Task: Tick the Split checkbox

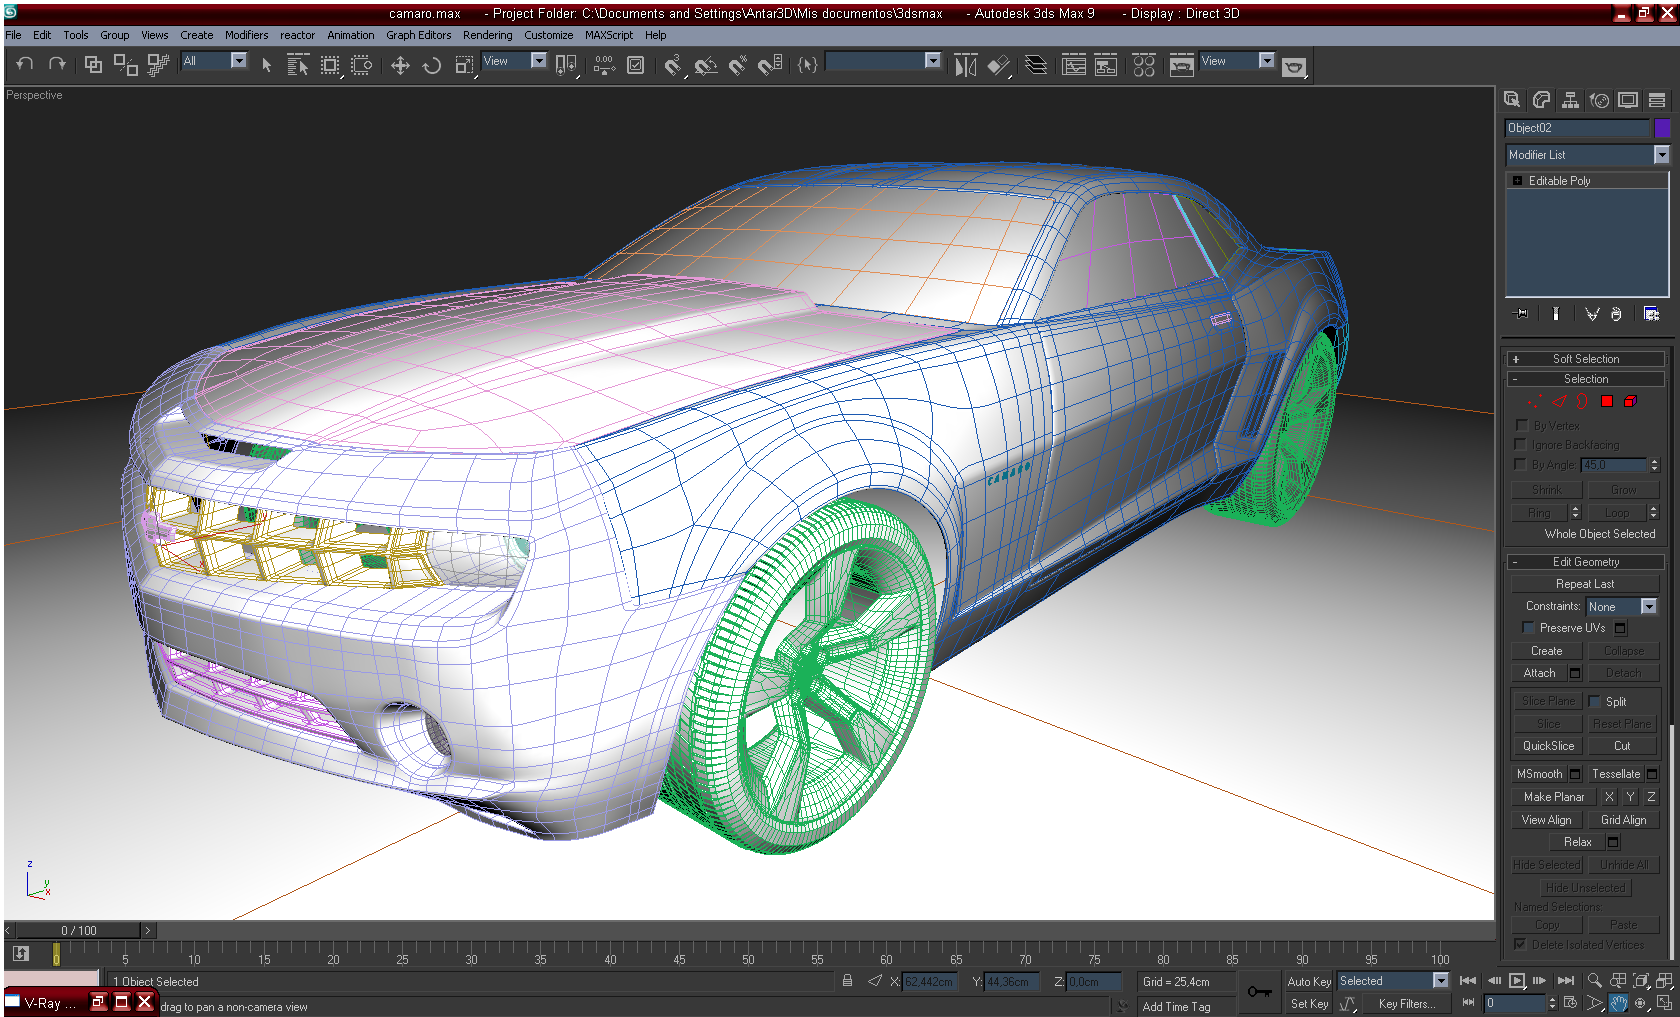Action: [1595, 701]
